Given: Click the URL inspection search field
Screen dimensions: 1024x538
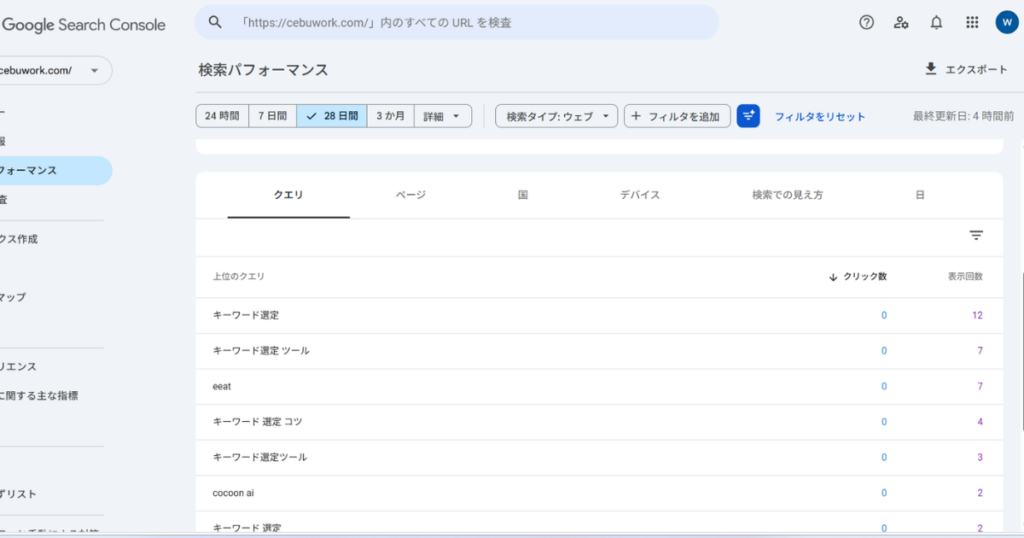Looking at the screenshot, I should (x=470, y=22).
